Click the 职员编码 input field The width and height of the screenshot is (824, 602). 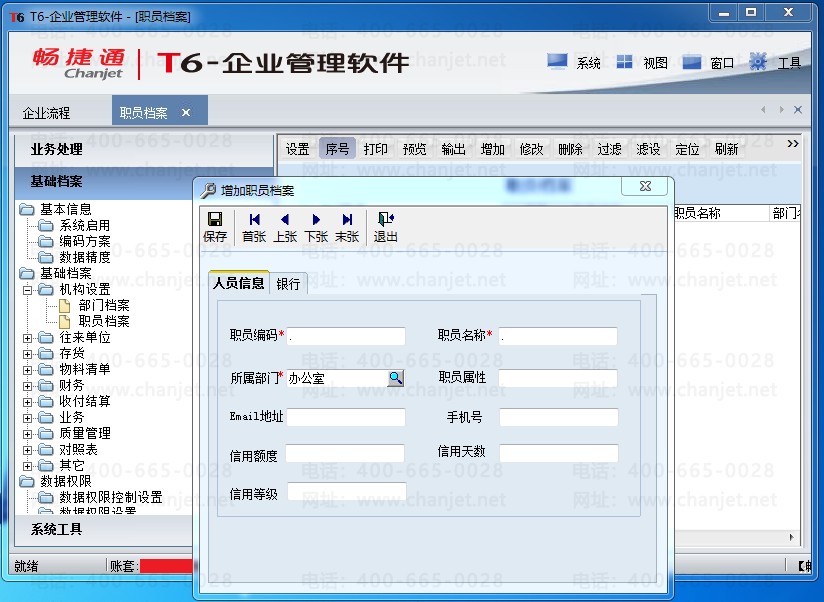(346, 336)
